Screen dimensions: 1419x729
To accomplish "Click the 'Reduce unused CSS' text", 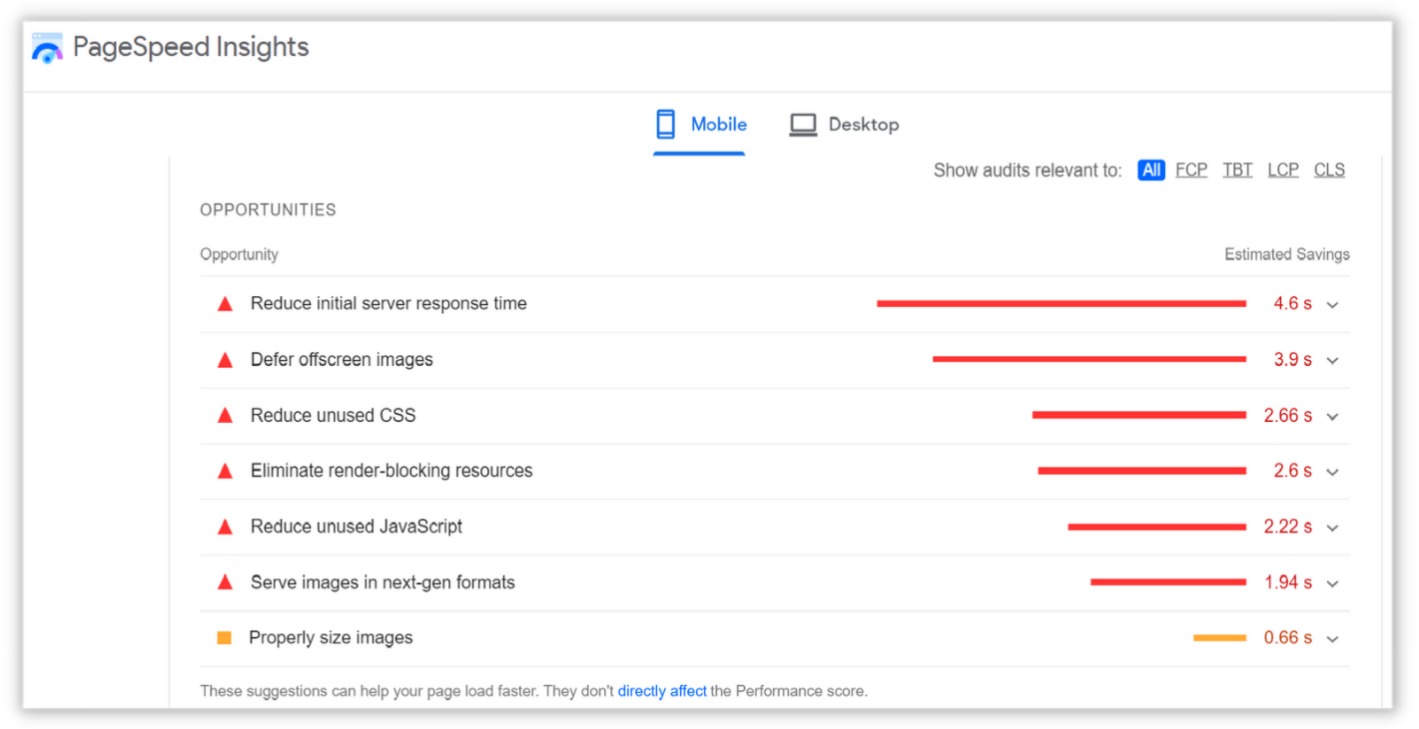I will tap(333, 415).
